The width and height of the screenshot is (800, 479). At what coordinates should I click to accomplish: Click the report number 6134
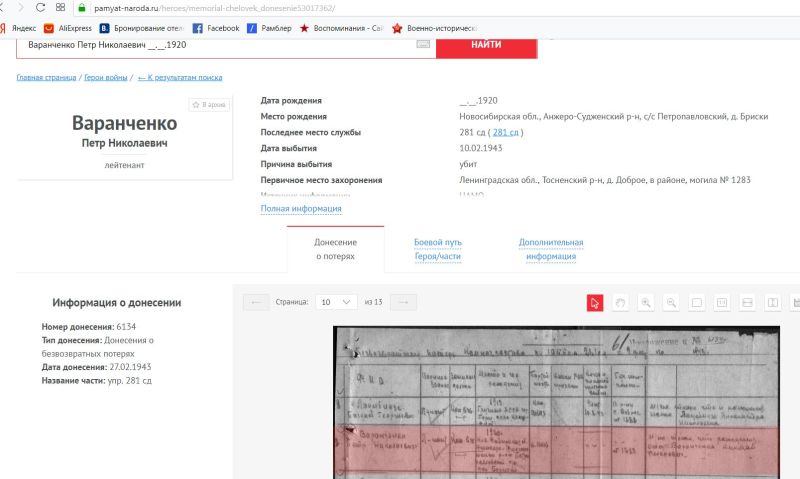click(126, 326)
